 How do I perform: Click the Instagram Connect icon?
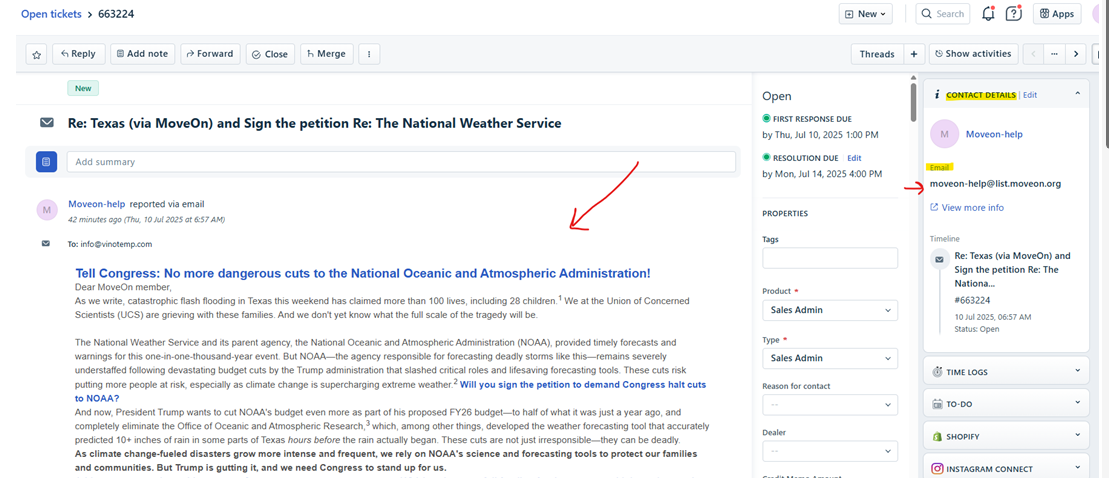(937, 469)
